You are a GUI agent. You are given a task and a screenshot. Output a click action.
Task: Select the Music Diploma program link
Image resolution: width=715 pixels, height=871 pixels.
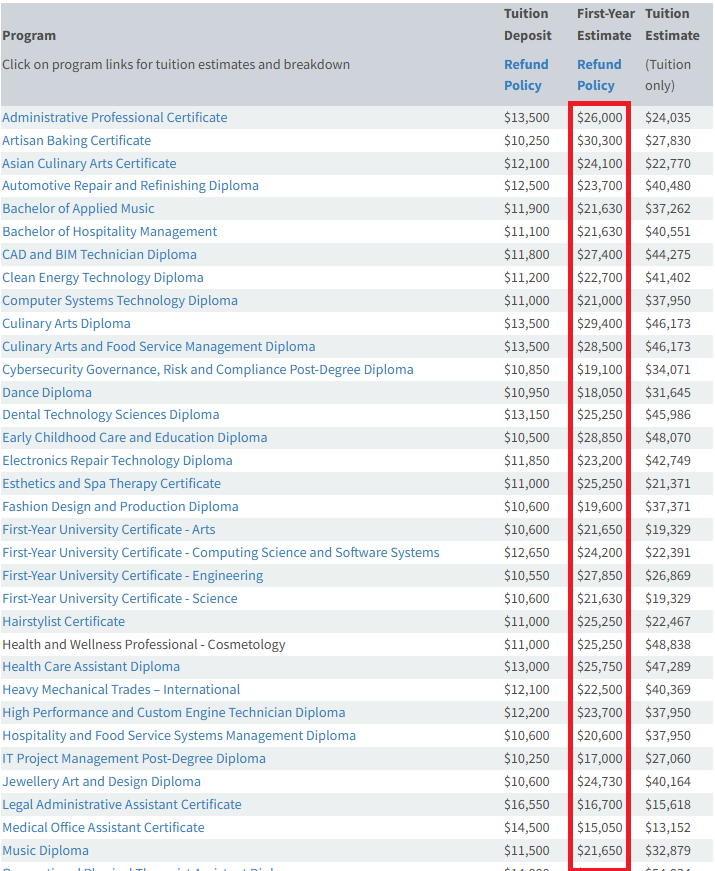(45, 851)
